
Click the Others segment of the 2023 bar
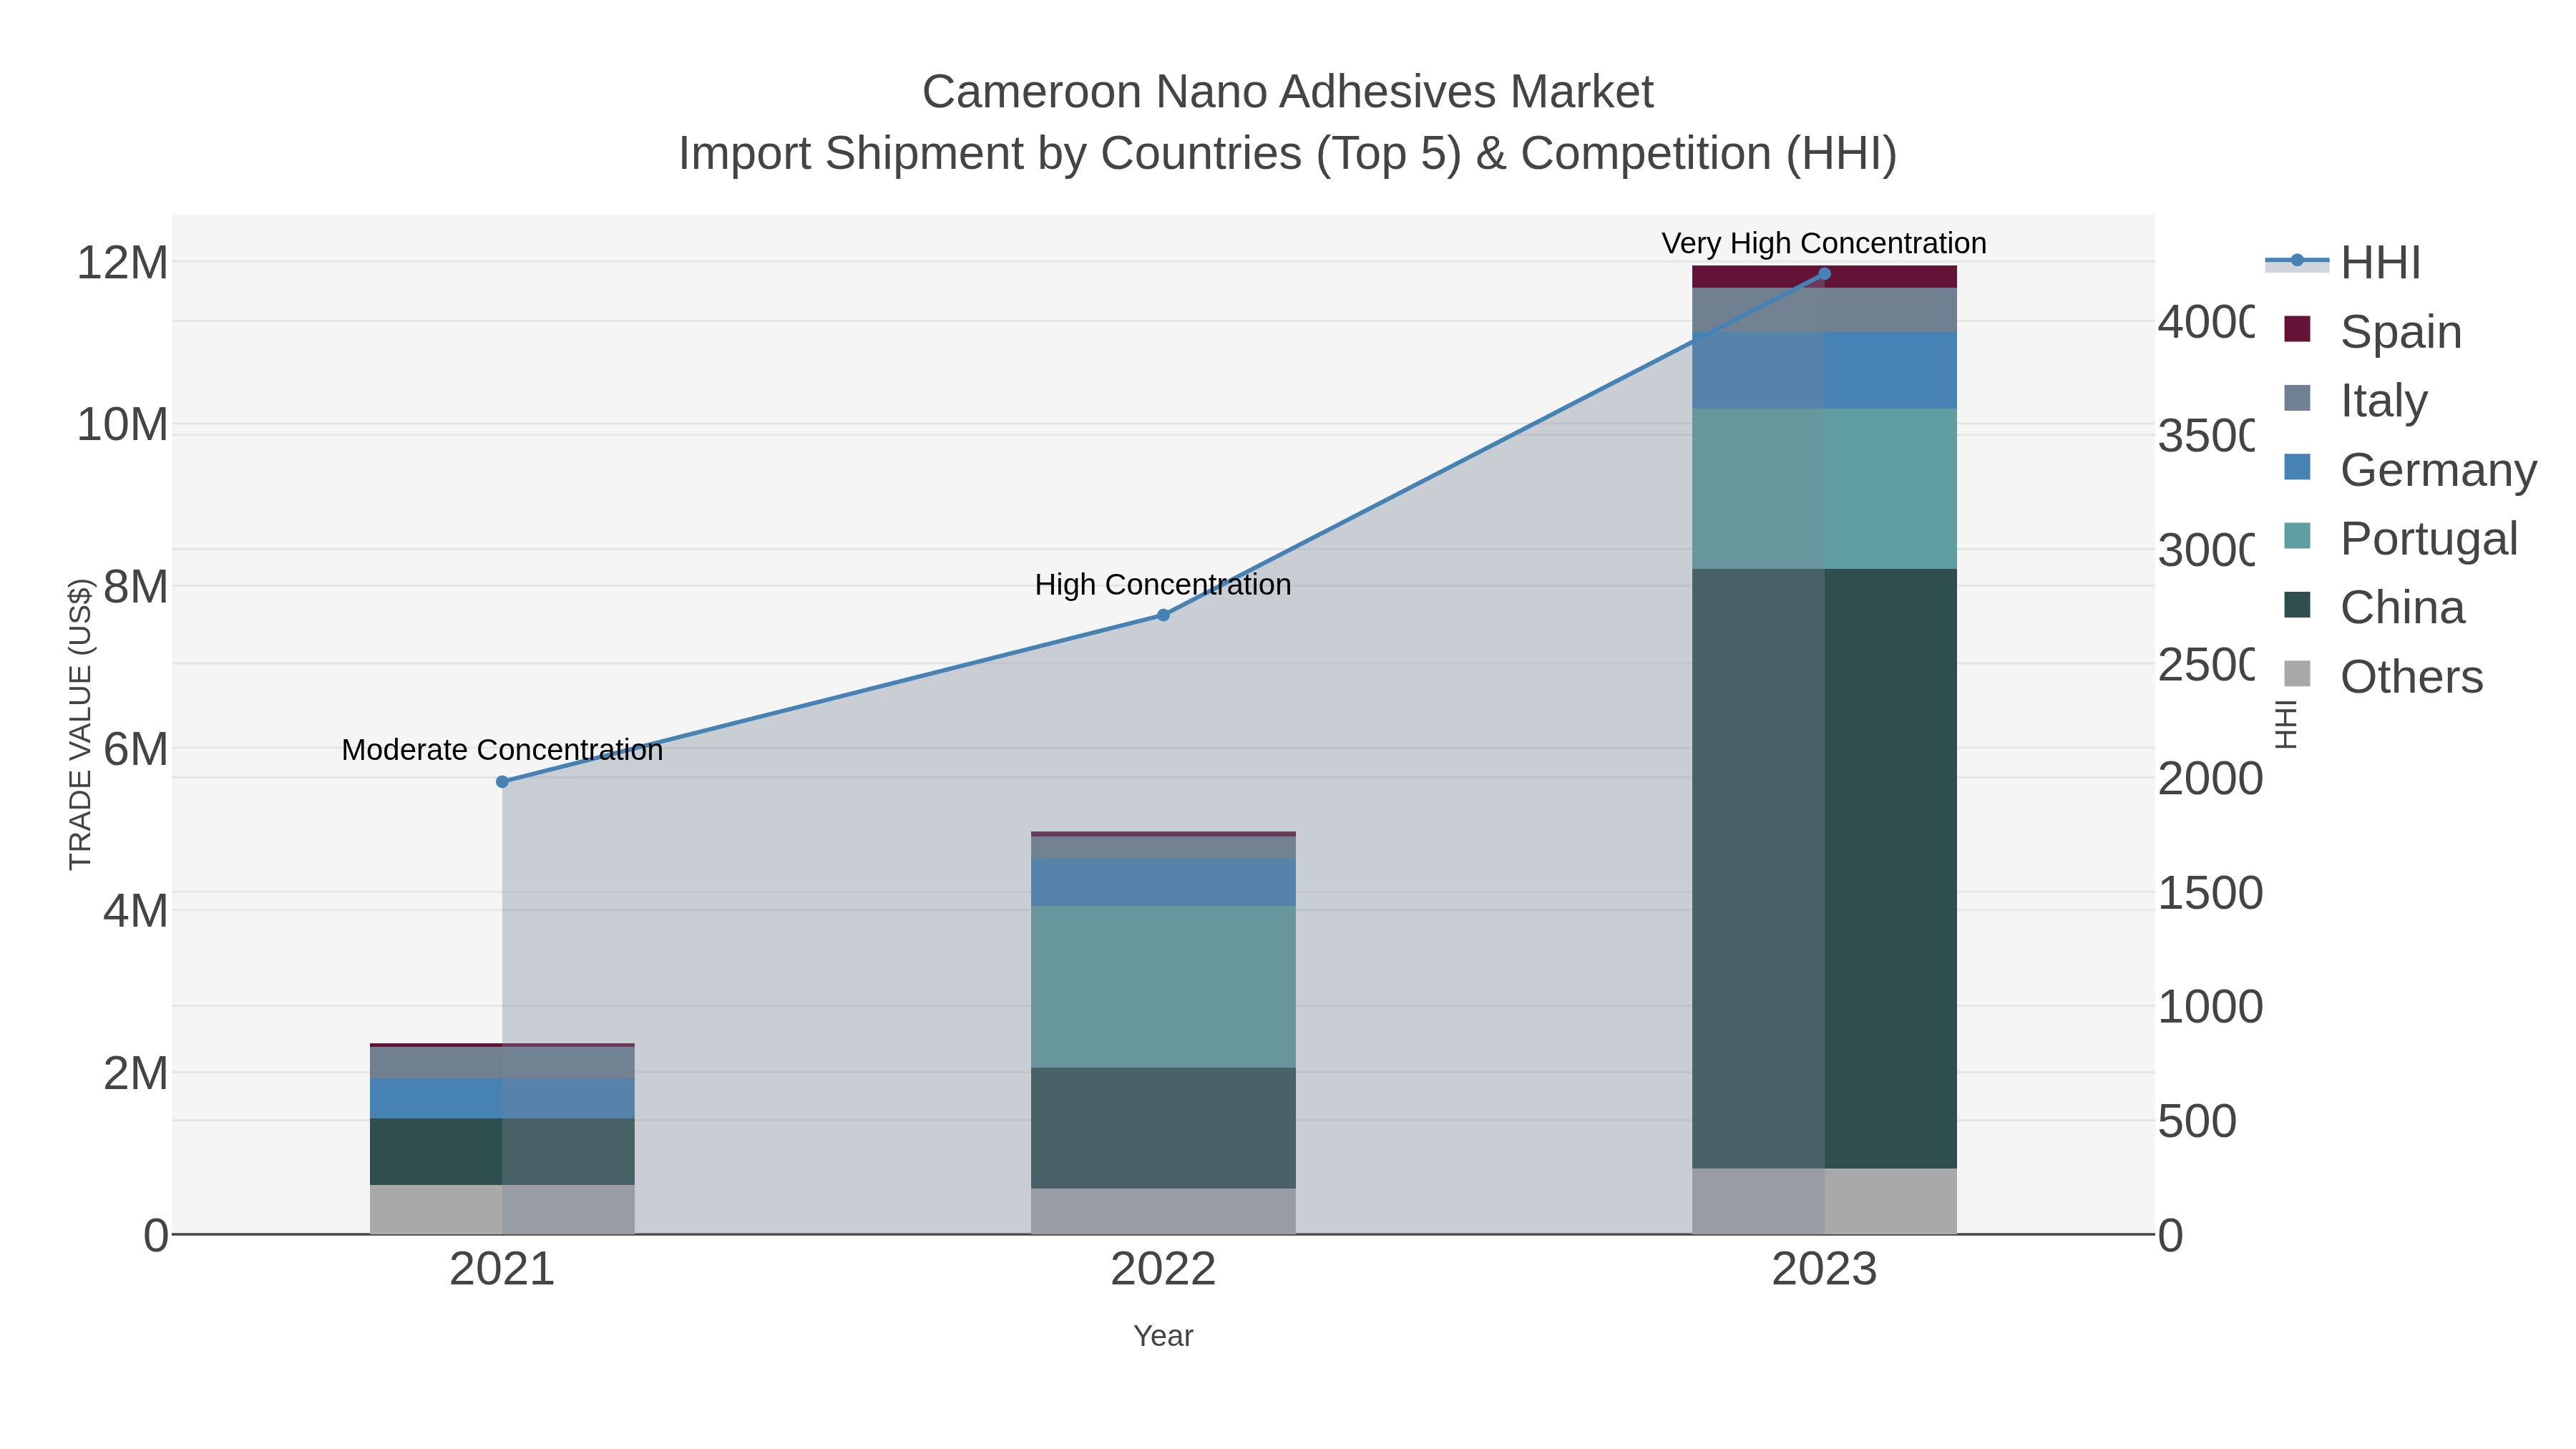(1824, 1201)
